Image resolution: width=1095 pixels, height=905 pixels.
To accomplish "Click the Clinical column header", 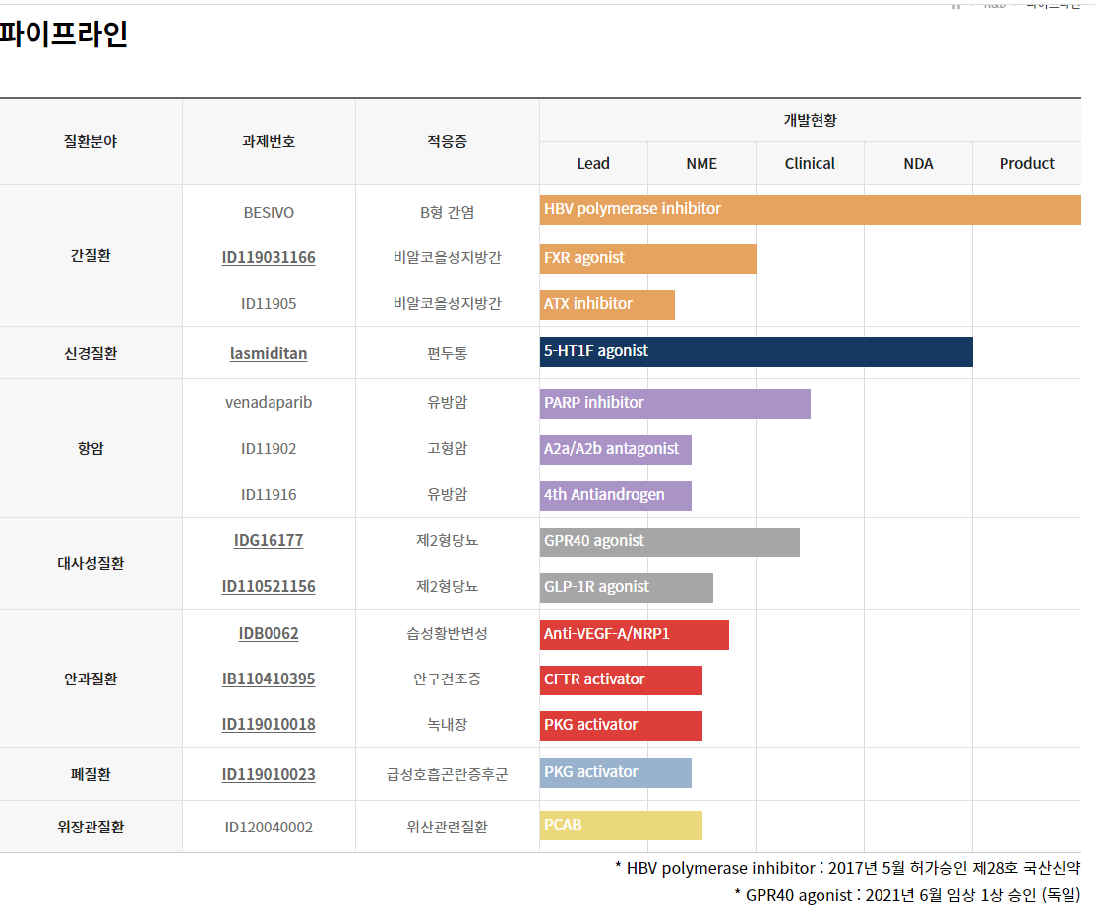I will [809, 163].
